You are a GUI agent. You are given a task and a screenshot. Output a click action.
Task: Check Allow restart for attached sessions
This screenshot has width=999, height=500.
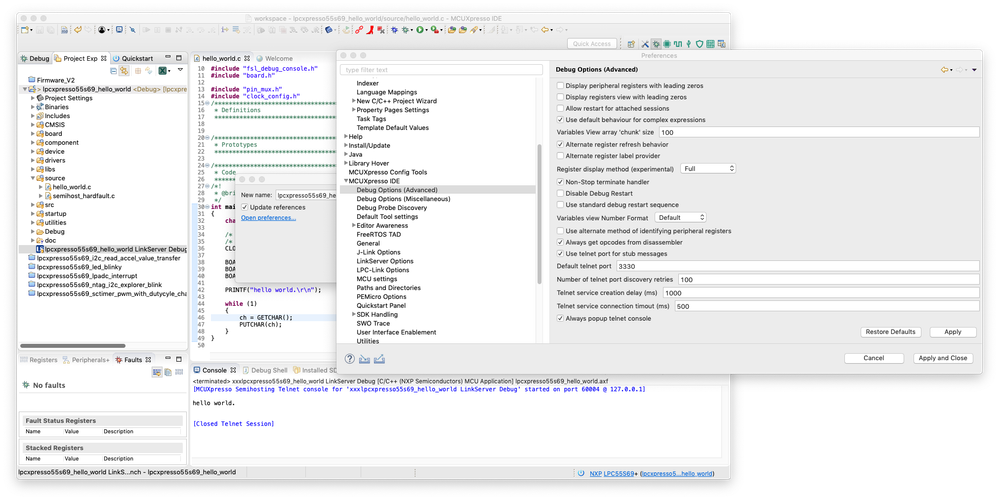[x=560, y=108]
